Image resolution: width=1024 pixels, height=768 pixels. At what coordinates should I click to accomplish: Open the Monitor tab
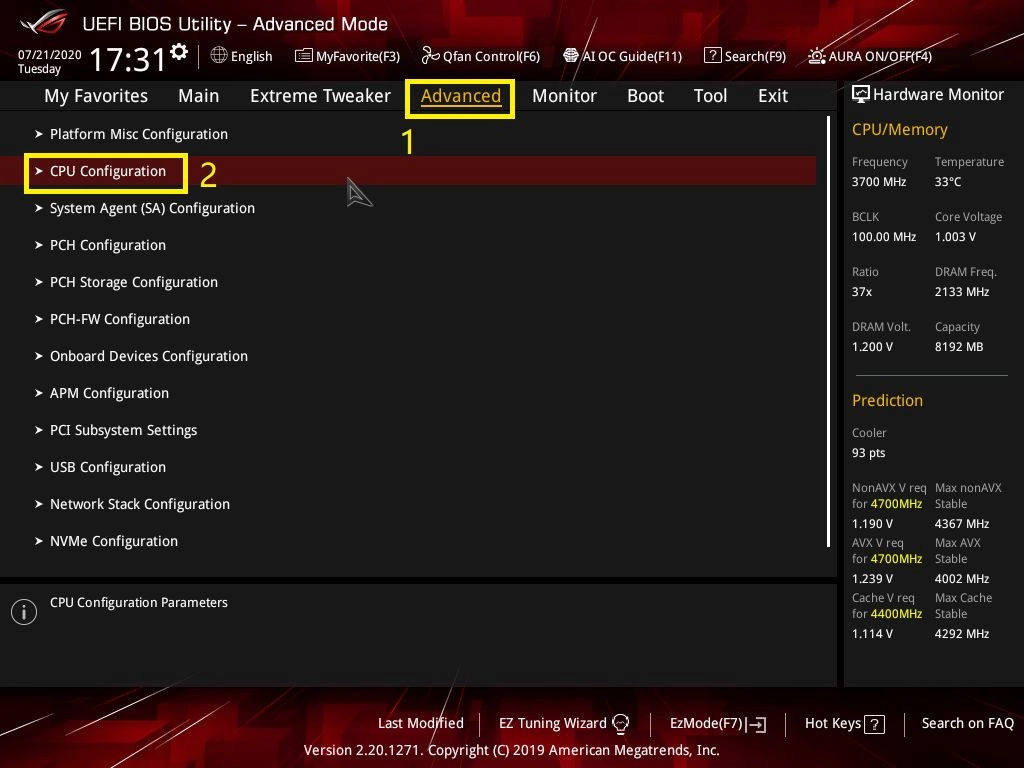[x=564, y=96]
